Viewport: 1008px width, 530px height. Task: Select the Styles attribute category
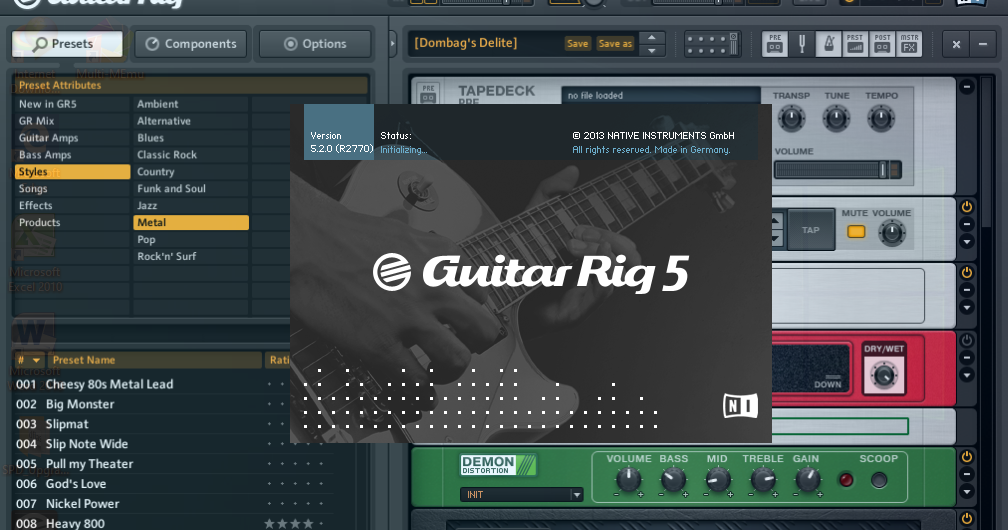pyautogui.click(x=72, y=172)
